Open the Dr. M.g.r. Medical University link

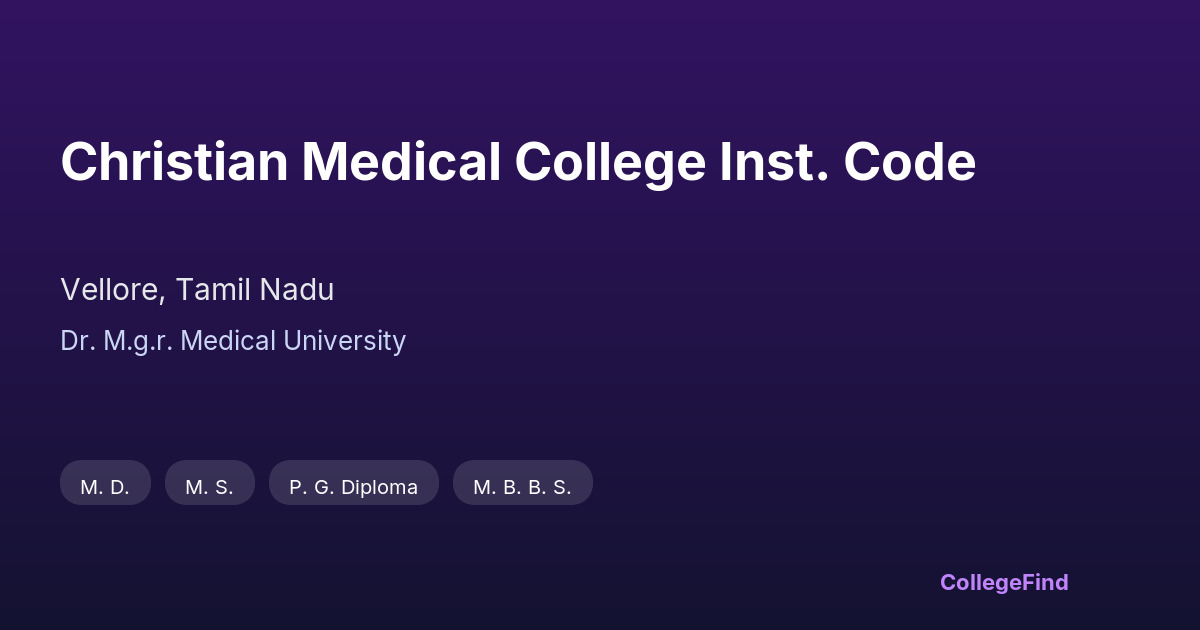point(233,341)
